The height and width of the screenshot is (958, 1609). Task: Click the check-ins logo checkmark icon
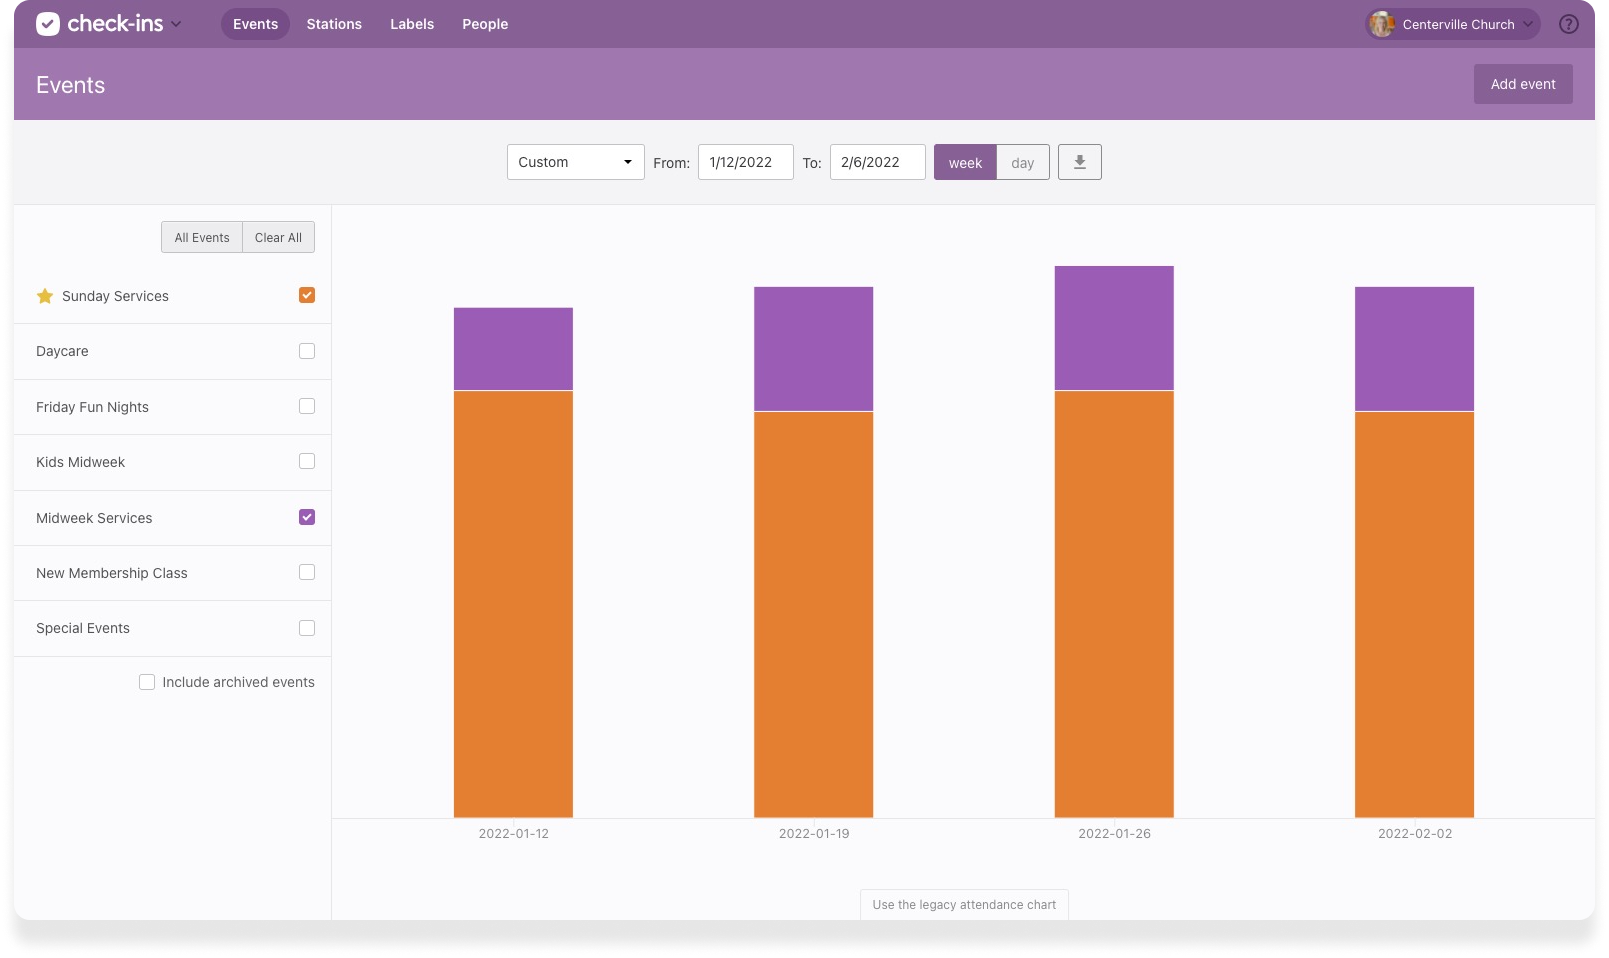point(47,23)
